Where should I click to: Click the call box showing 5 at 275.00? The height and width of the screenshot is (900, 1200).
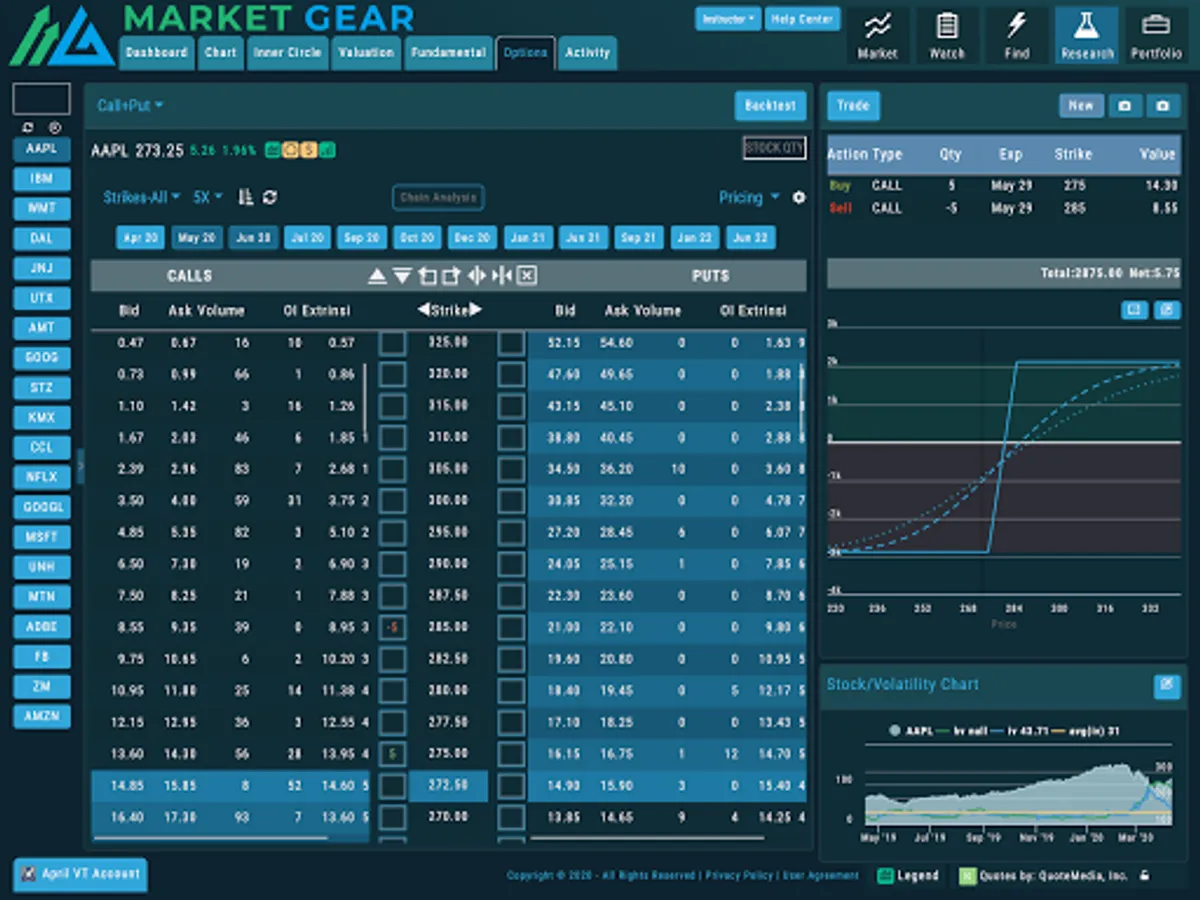(393, 754)
